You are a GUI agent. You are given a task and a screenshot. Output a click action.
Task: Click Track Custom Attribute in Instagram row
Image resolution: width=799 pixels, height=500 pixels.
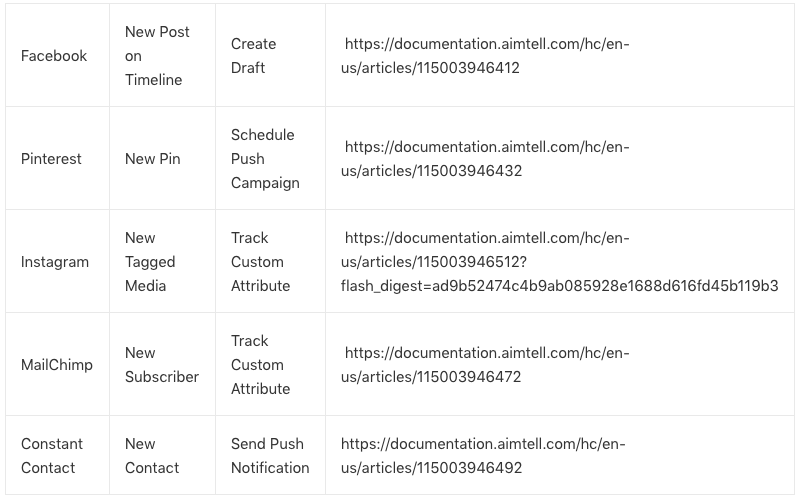click(260, 262)
